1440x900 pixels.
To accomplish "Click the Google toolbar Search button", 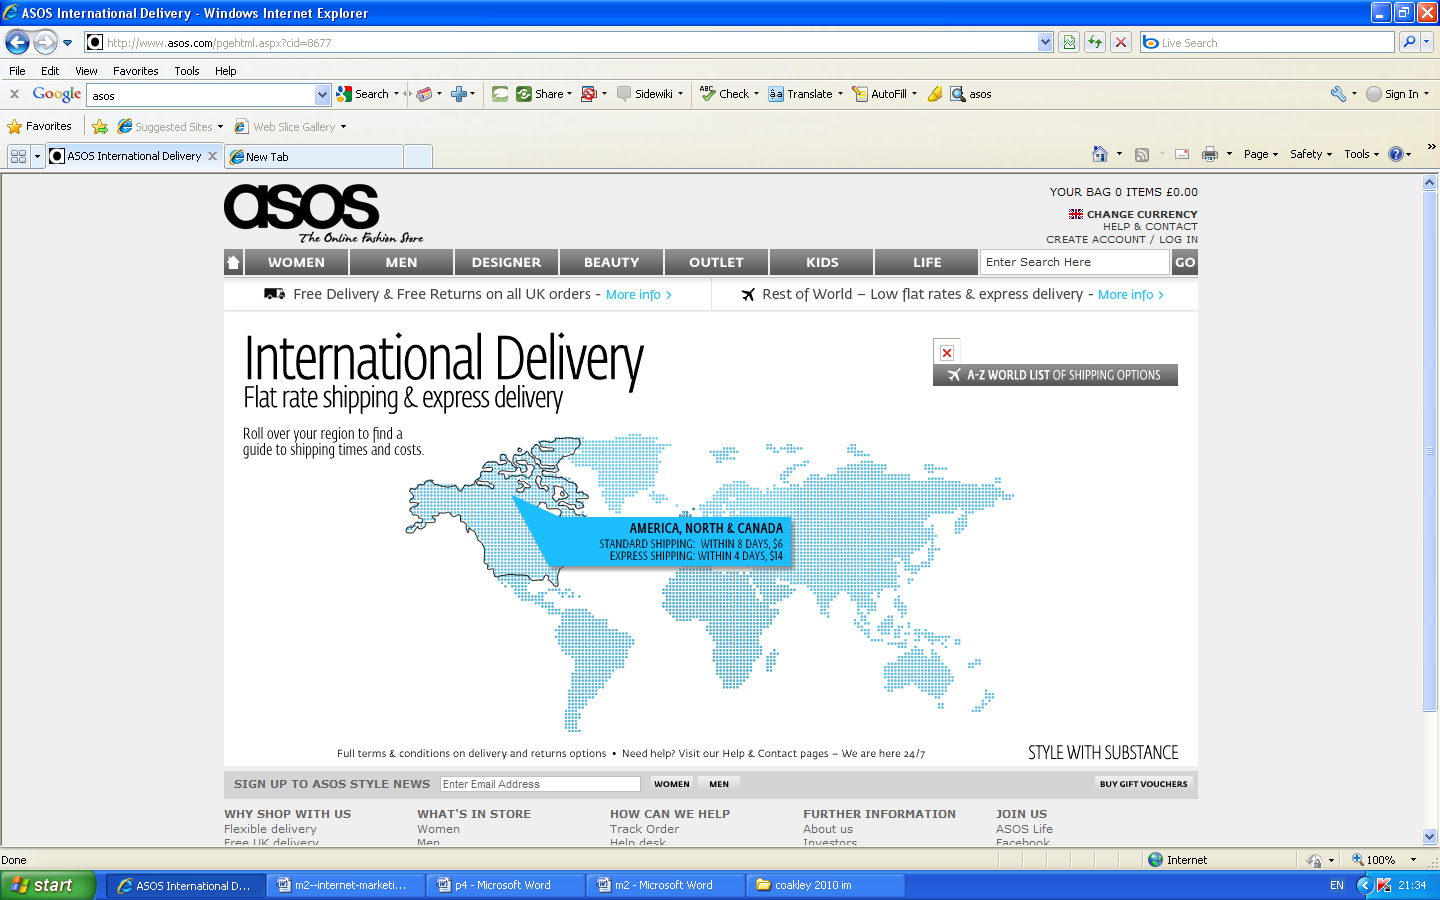I will click(x=363, y=94).
